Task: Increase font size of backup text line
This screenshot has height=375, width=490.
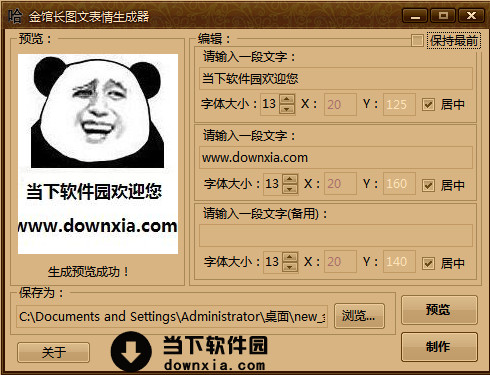Action: [290, 257]
